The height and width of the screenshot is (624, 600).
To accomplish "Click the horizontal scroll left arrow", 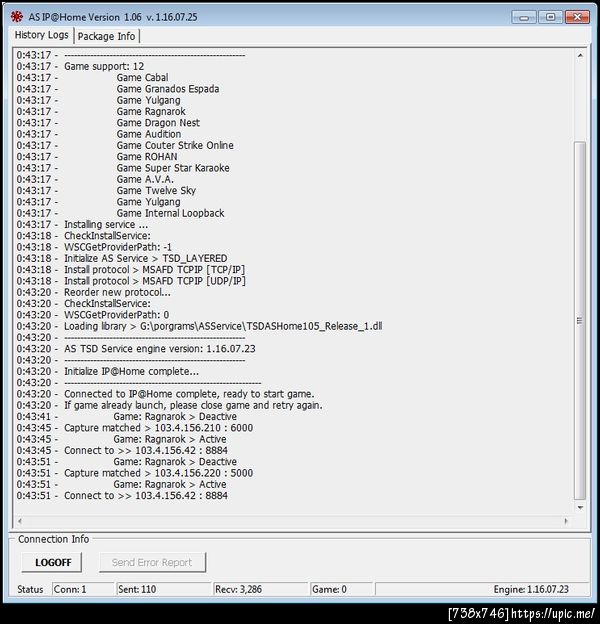I will pos(20,521).
